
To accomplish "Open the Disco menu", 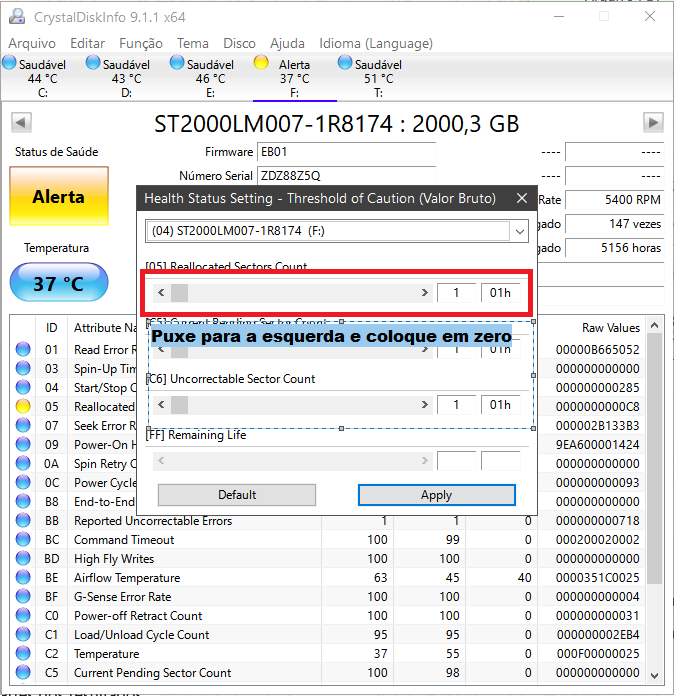I will [239, 44].
